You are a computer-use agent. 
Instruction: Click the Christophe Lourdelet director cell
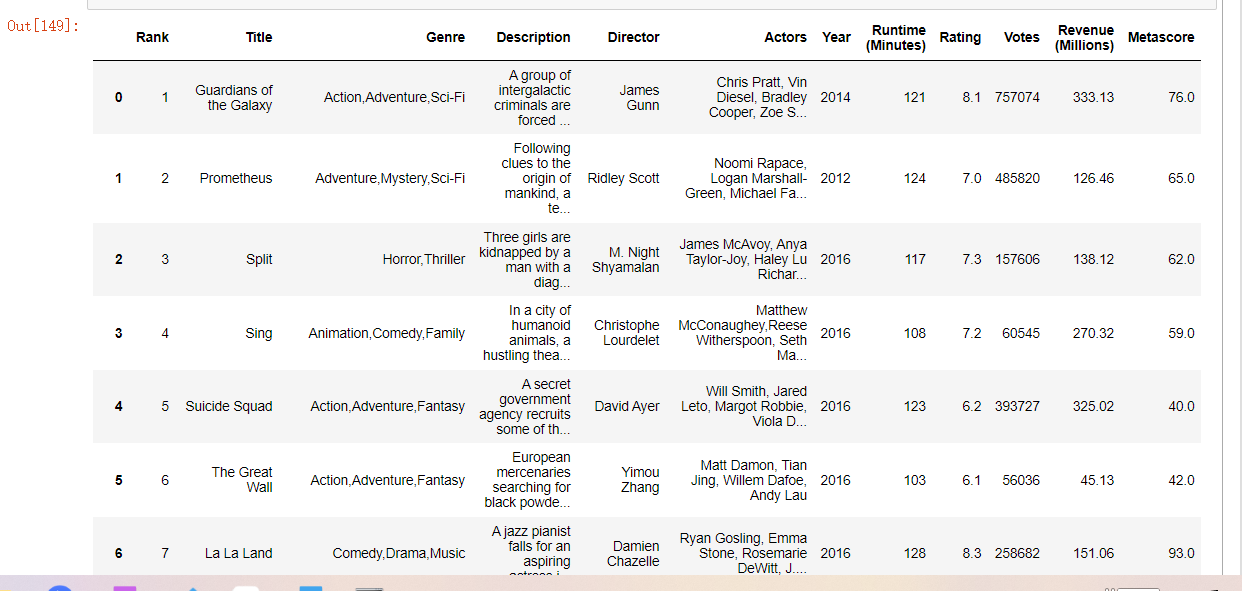[x=627, y=333]
